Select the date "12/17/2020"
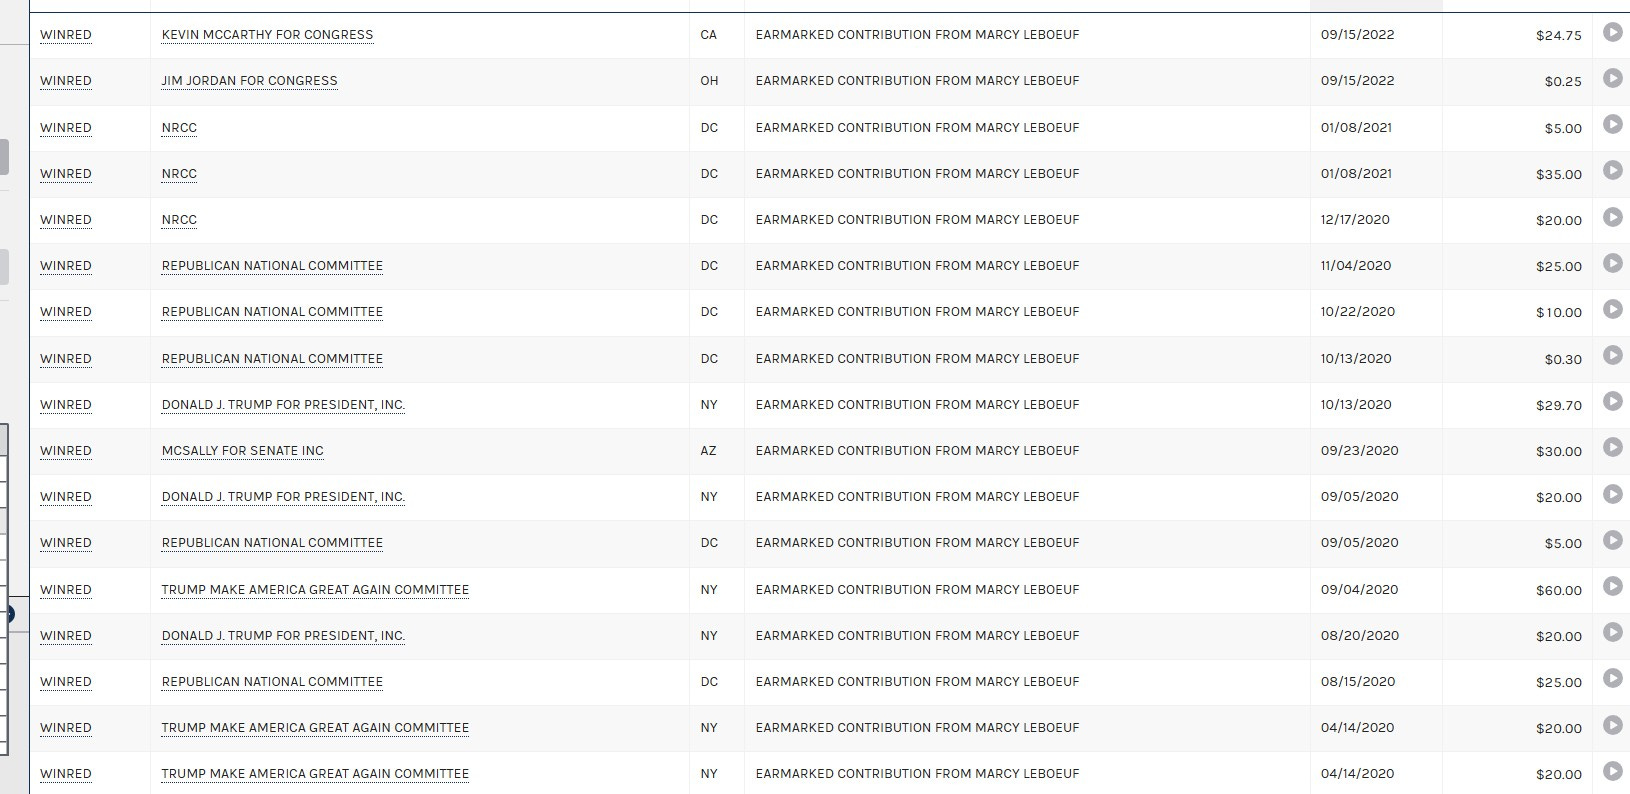The height and width of the screenshot is (794, 1630). [1355, 220]
